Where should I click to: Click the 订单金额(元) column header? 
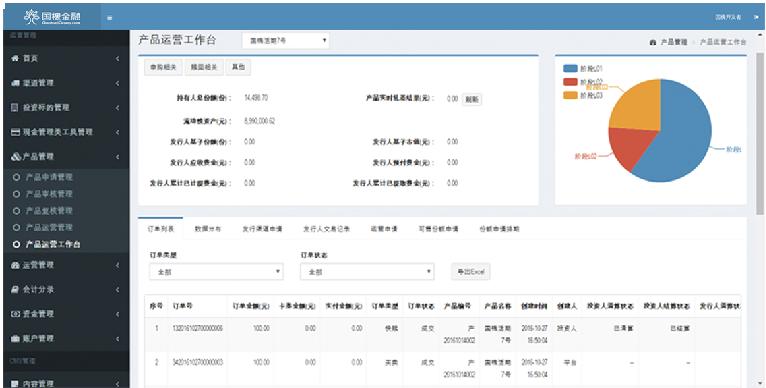[x=251, y=306]
